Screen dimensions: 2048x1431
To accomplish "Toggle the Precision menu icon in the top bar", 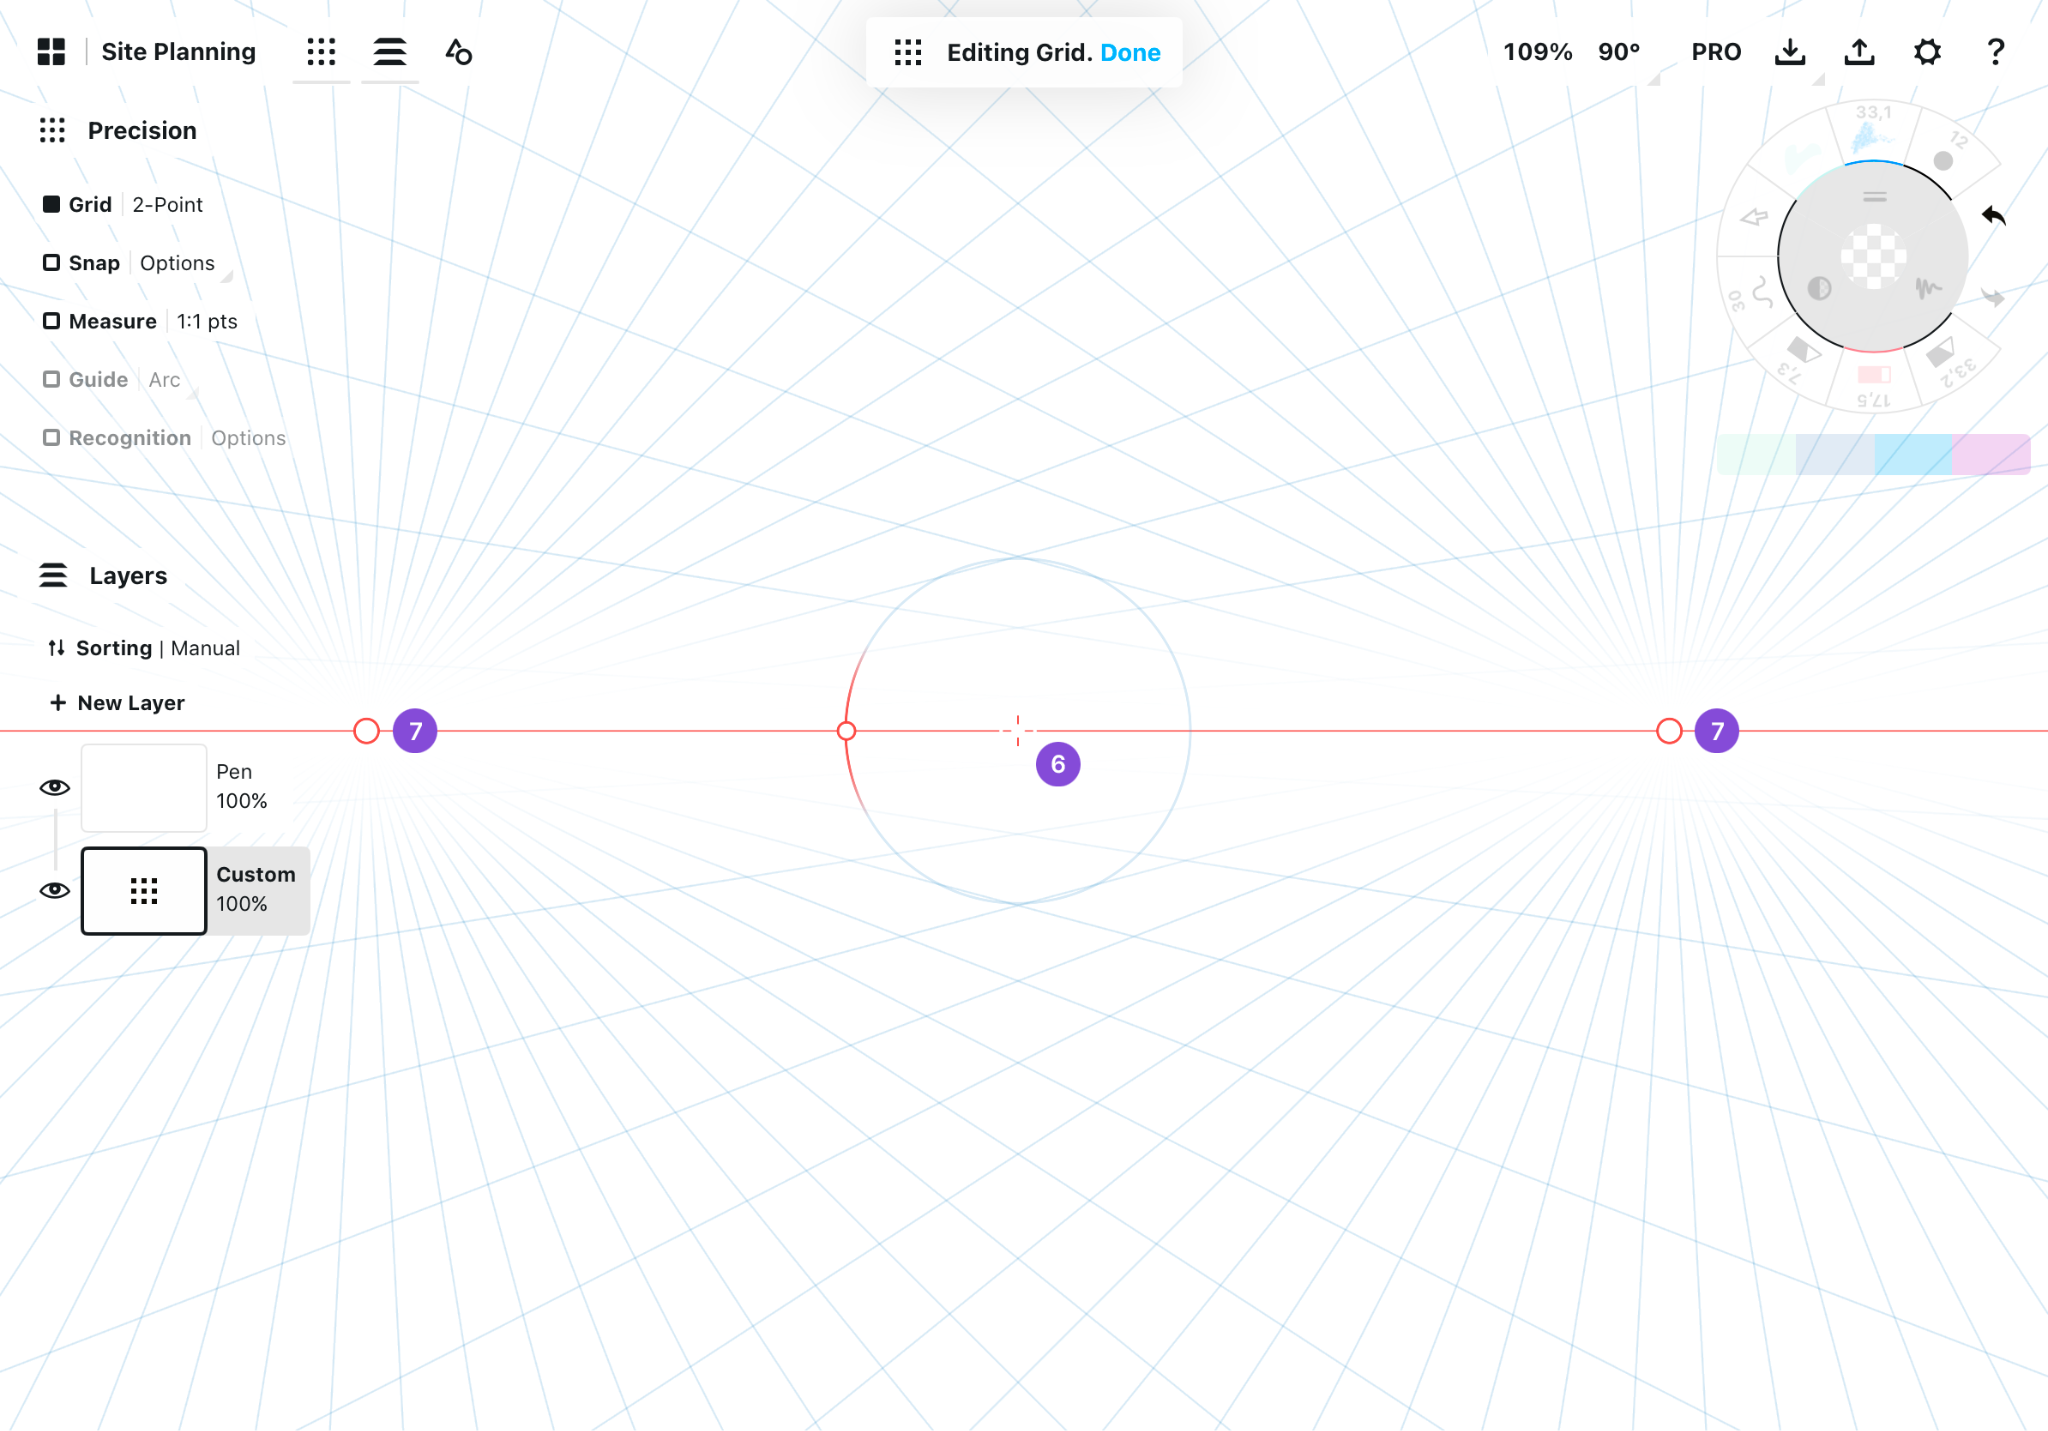I will click(321, 52).
